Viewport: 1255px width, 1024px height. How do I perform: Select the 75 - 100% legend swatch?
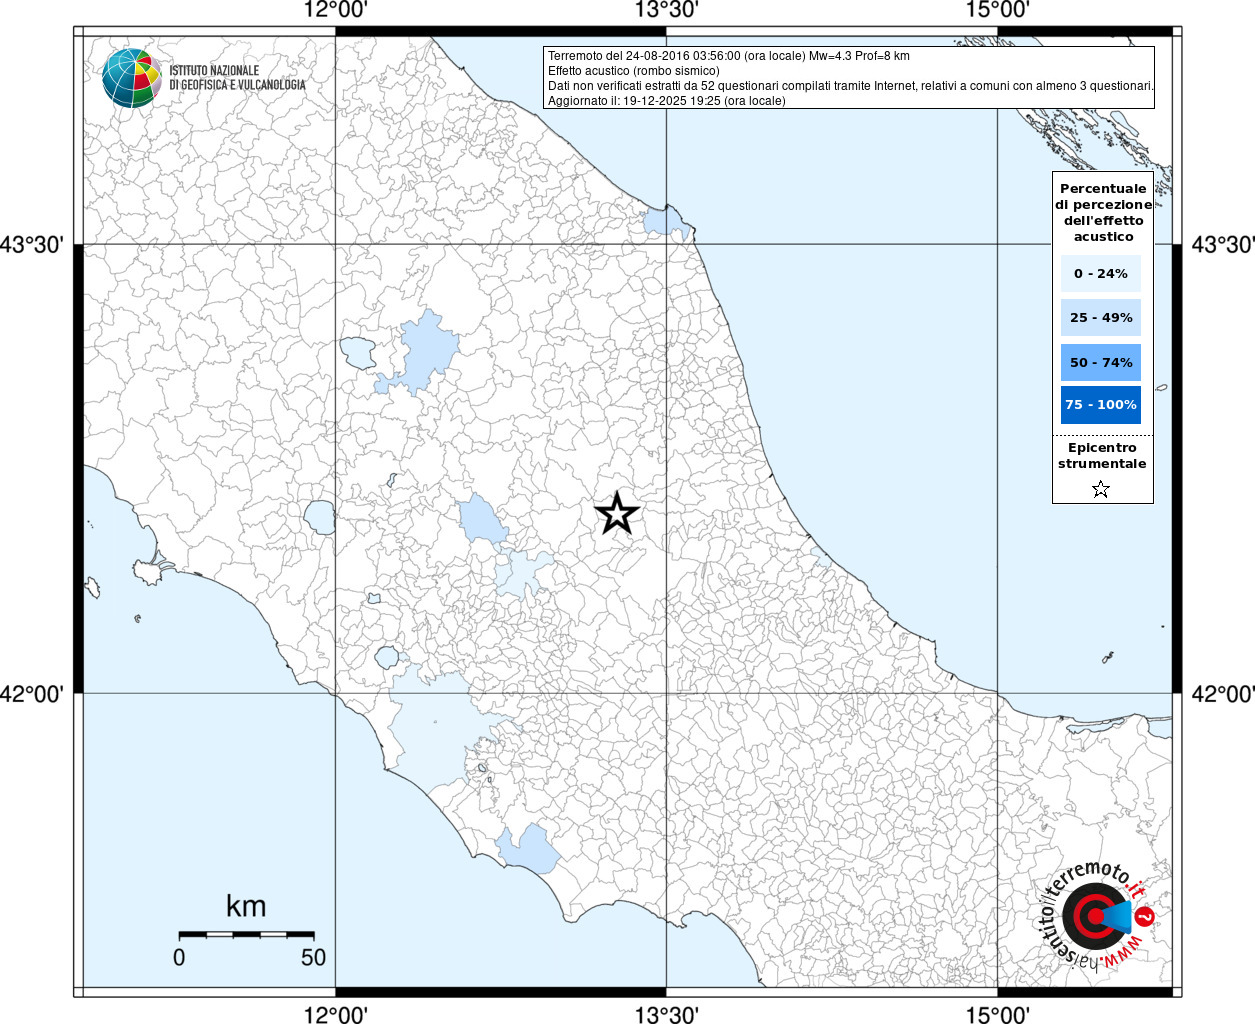click(1101, 405)
